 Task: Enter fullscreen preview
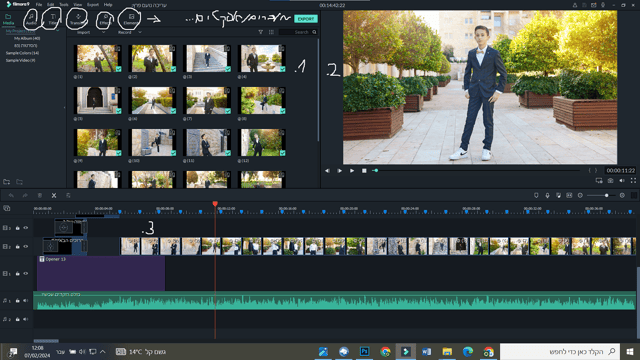(633, 181)
